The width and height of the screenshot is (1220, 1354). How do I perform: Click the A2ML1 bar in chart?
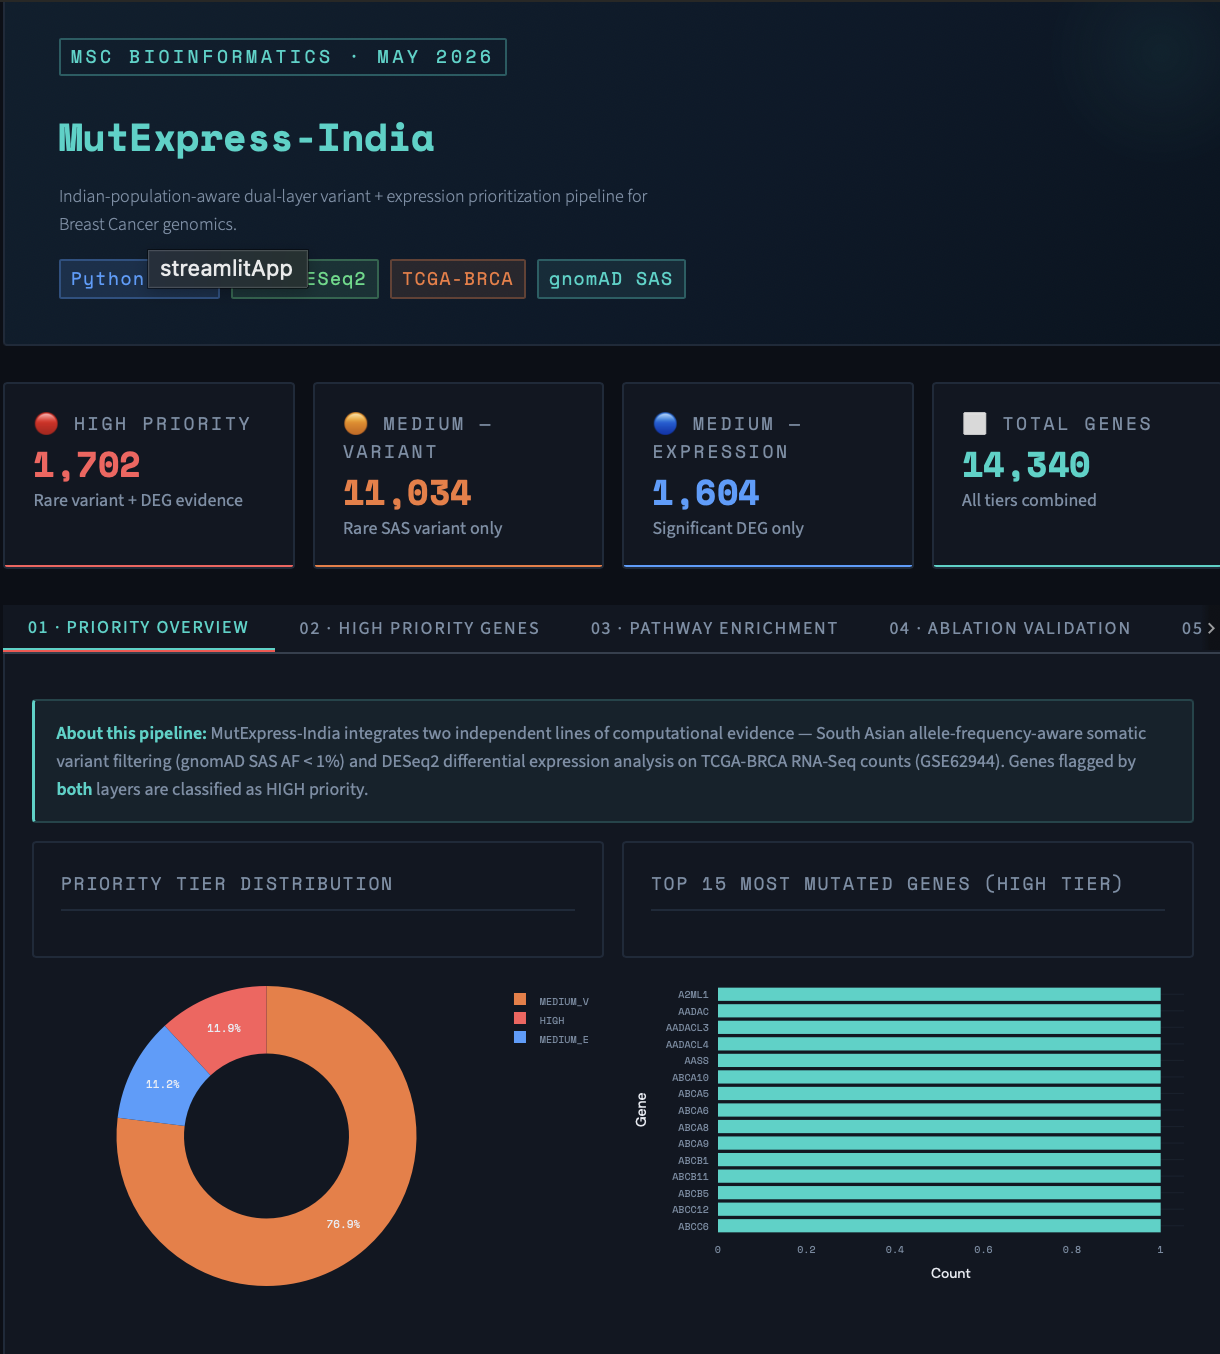[x=939, y=994]
